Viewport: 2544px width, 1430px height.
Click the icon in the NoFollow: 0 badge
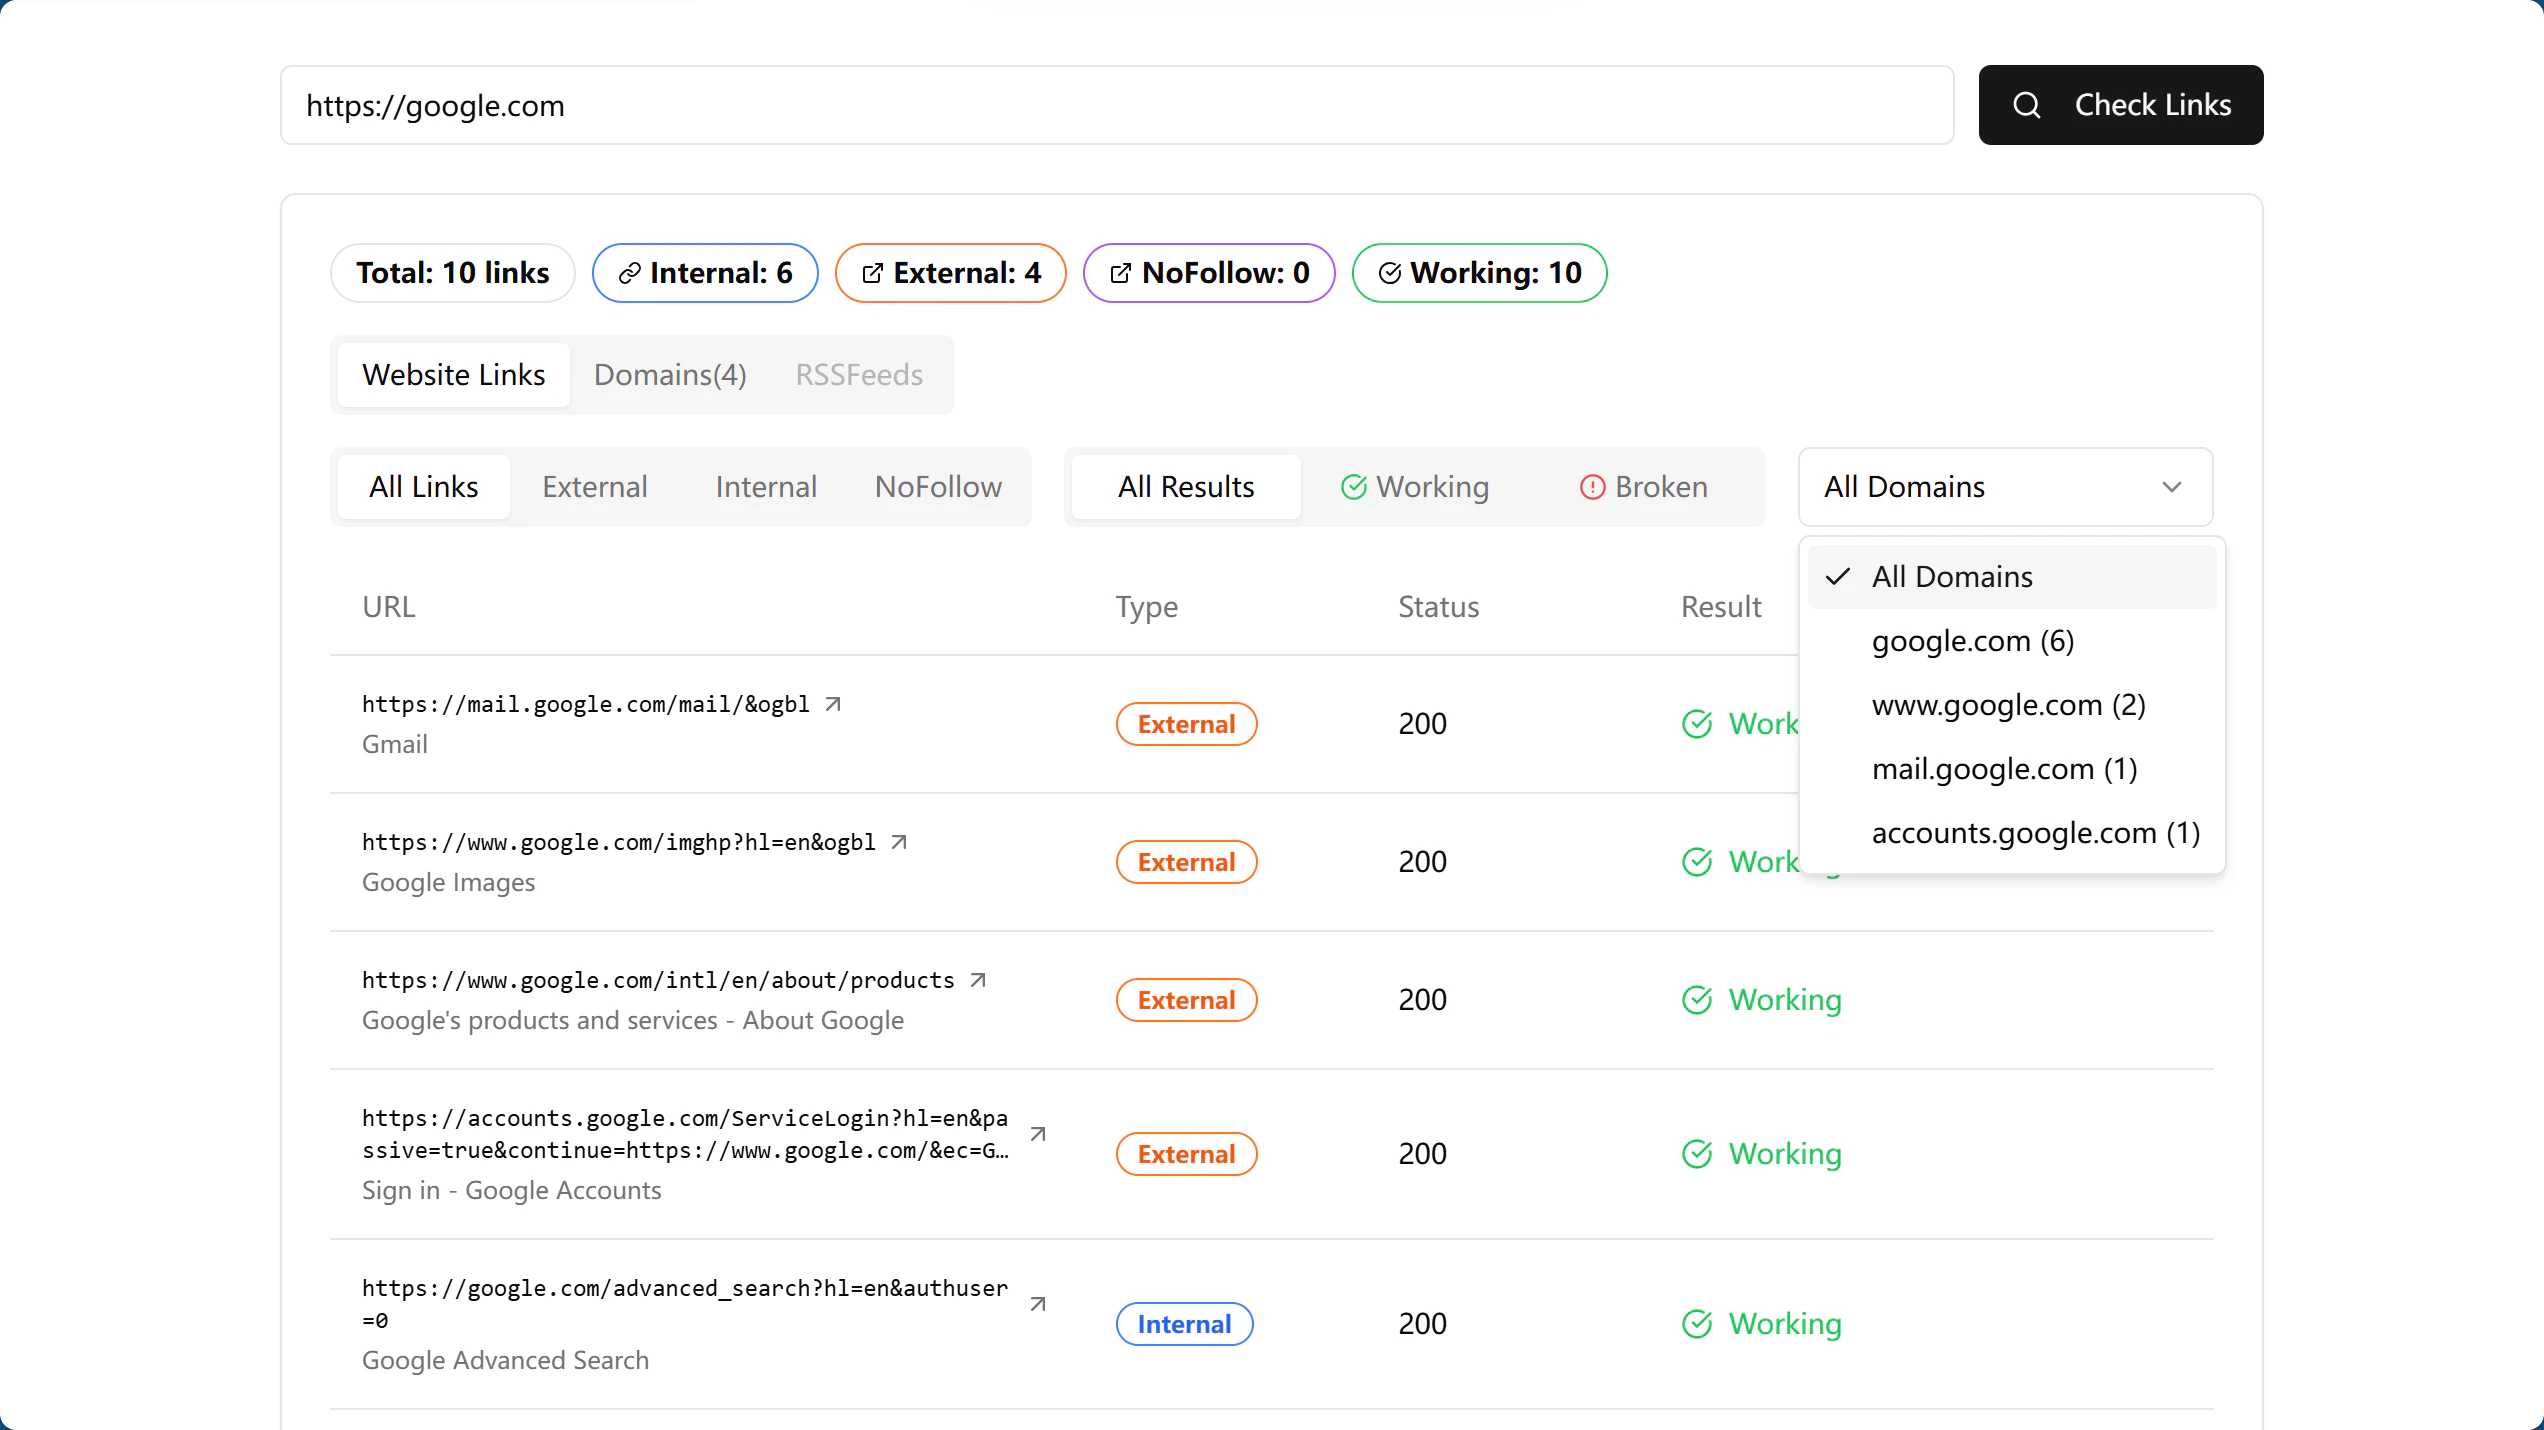[x=1120, y=273]
